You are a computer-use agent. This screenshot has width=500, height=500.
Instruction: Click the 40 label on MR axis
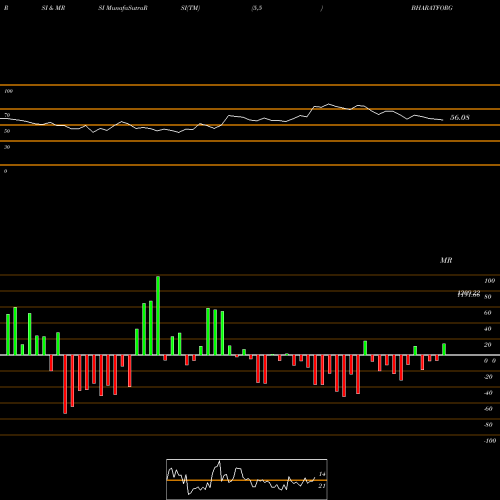tap(488, 329)
